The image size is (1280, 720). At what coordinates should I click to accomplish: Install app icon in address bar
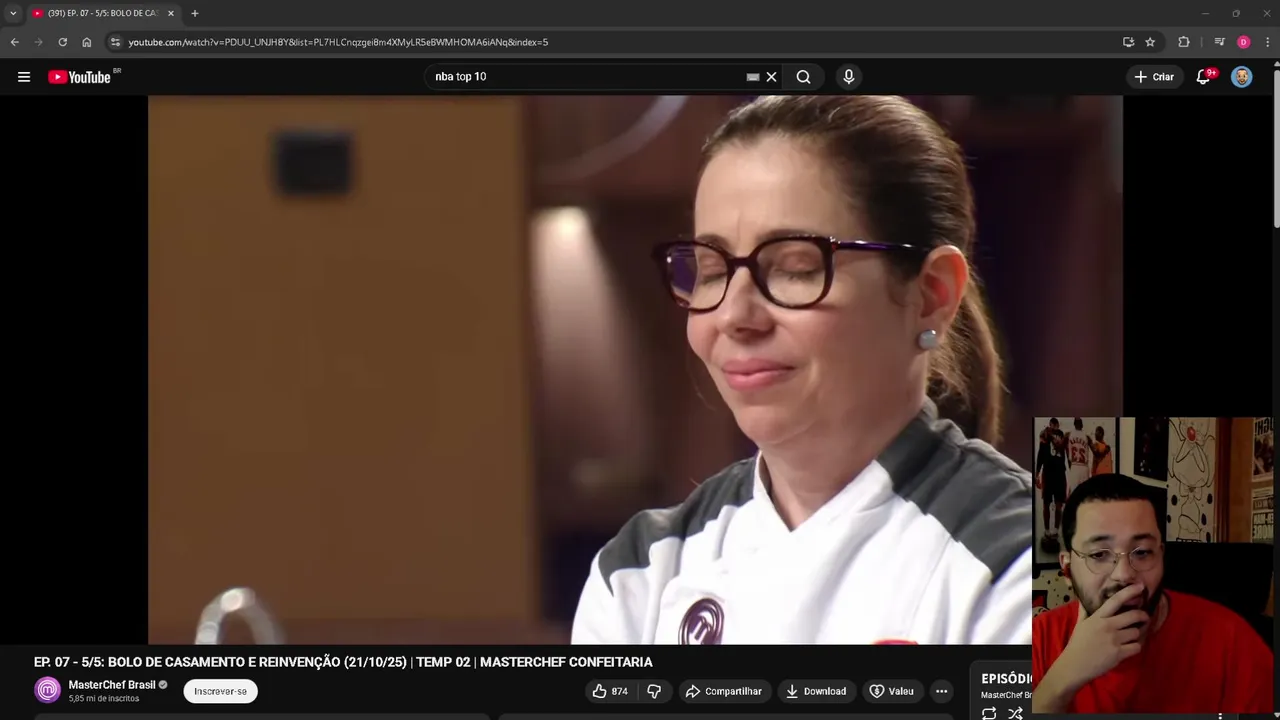(x=1128, y=42)
